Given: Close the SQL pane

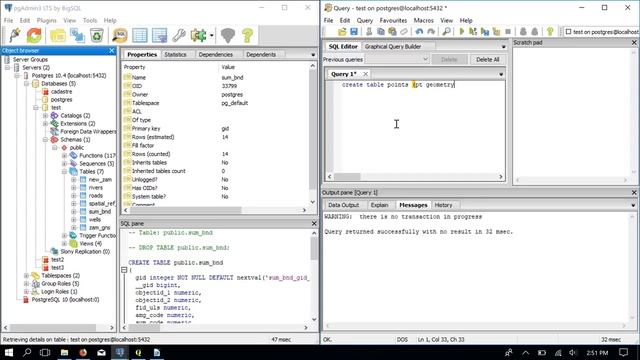Looking at the screenshot, I should tap(314, 224).
